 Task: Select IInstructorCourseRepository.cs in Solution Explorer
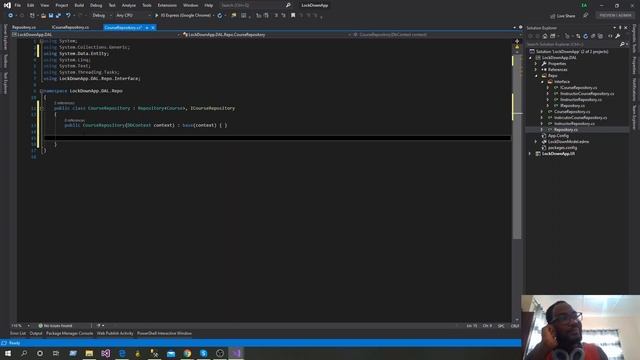(587, 94)
